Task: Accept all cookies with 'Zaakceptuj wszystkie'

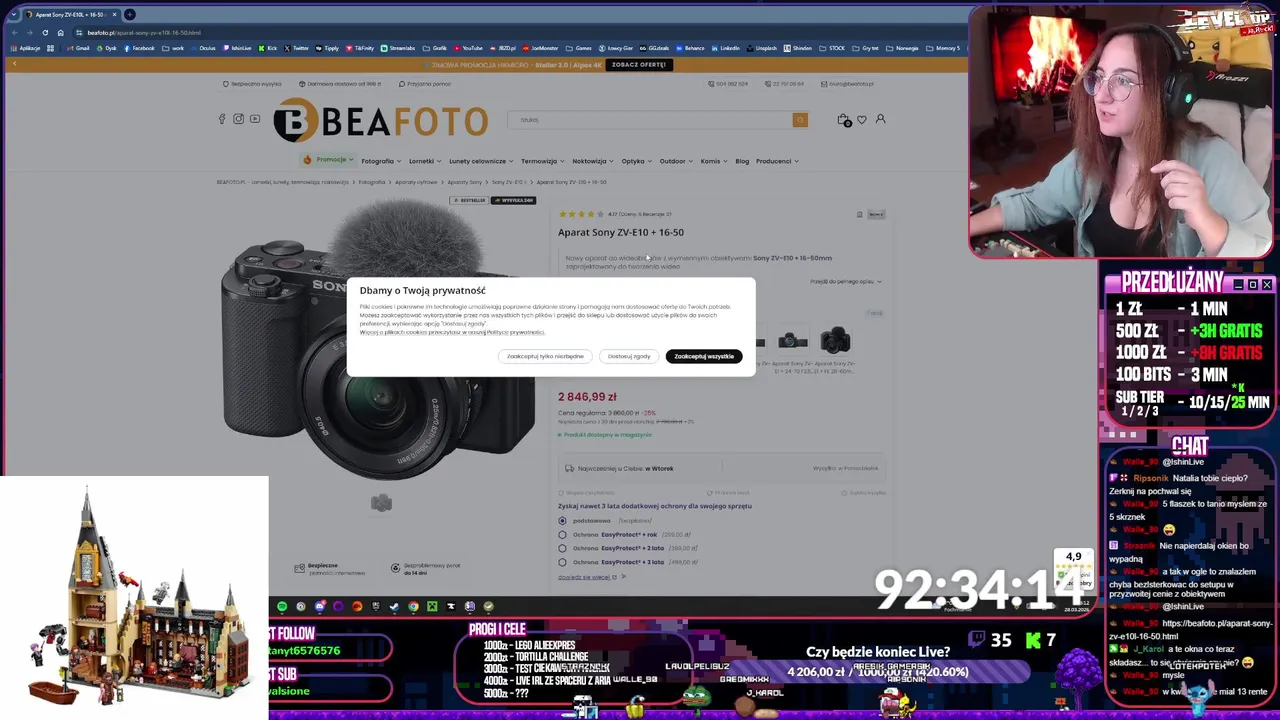Action: 704,356
